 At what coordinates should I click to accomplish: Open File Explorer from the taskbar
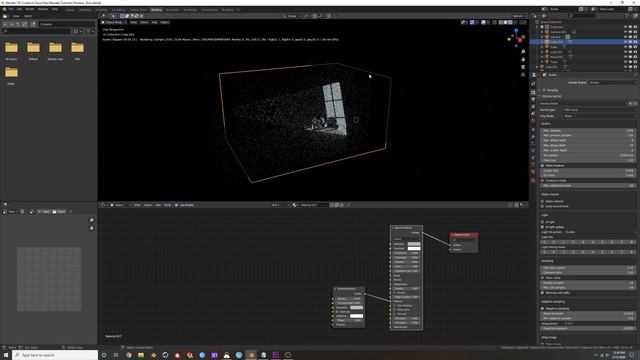coord(141,355)
